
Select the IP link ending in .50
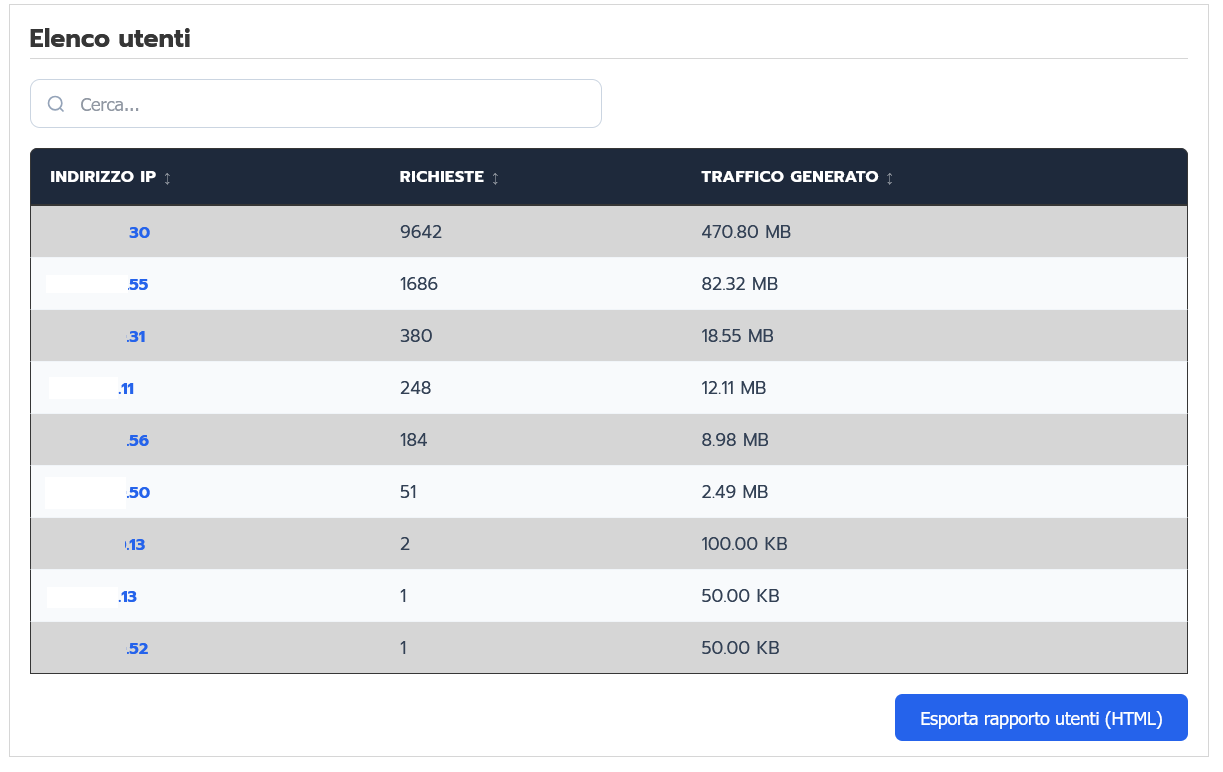137,493
